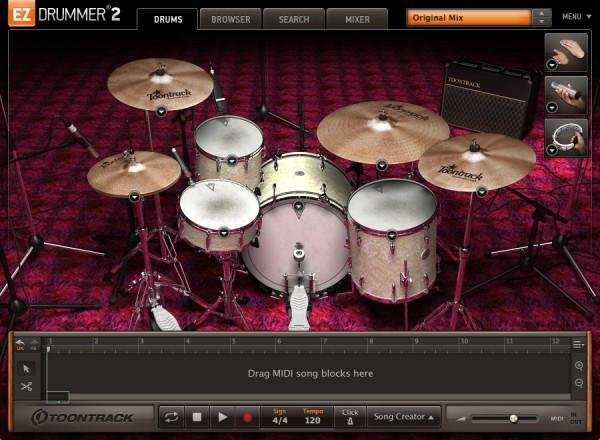The image size is (600, 440).
Task: Expand the MENU dropdown
Action: tap(573, 17)
